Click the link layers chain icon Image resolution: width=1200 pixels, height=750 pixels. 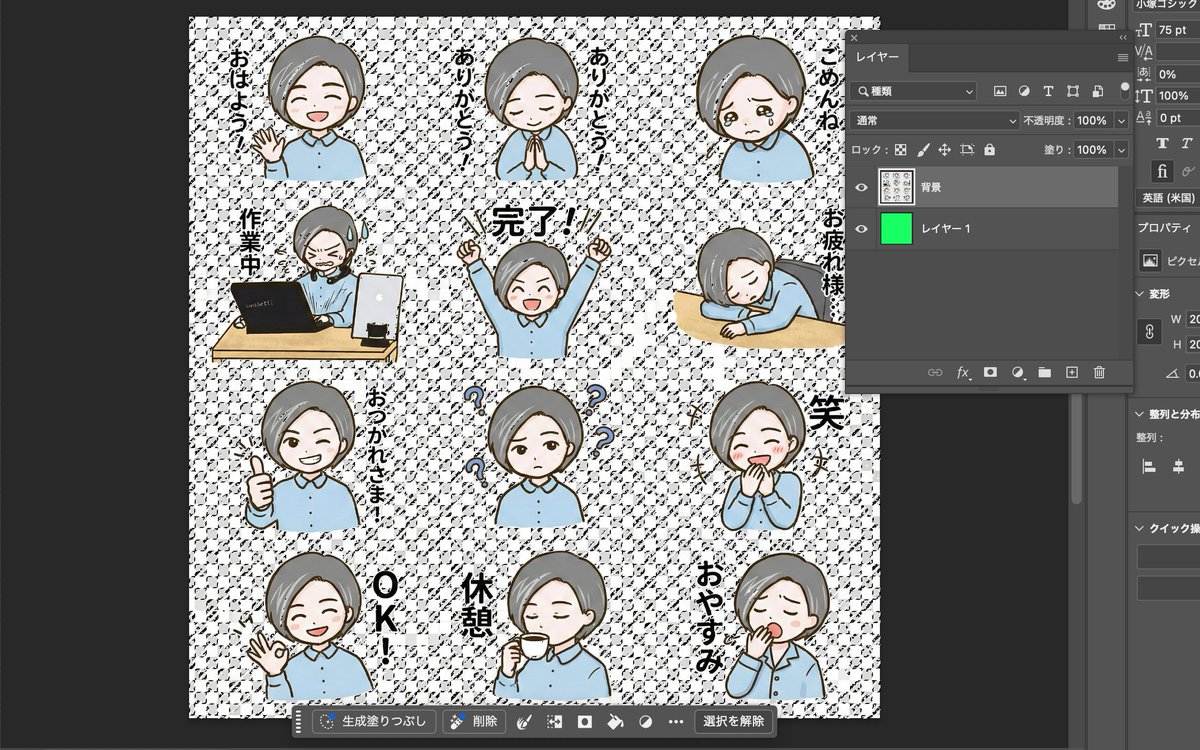tap(936, 372)
